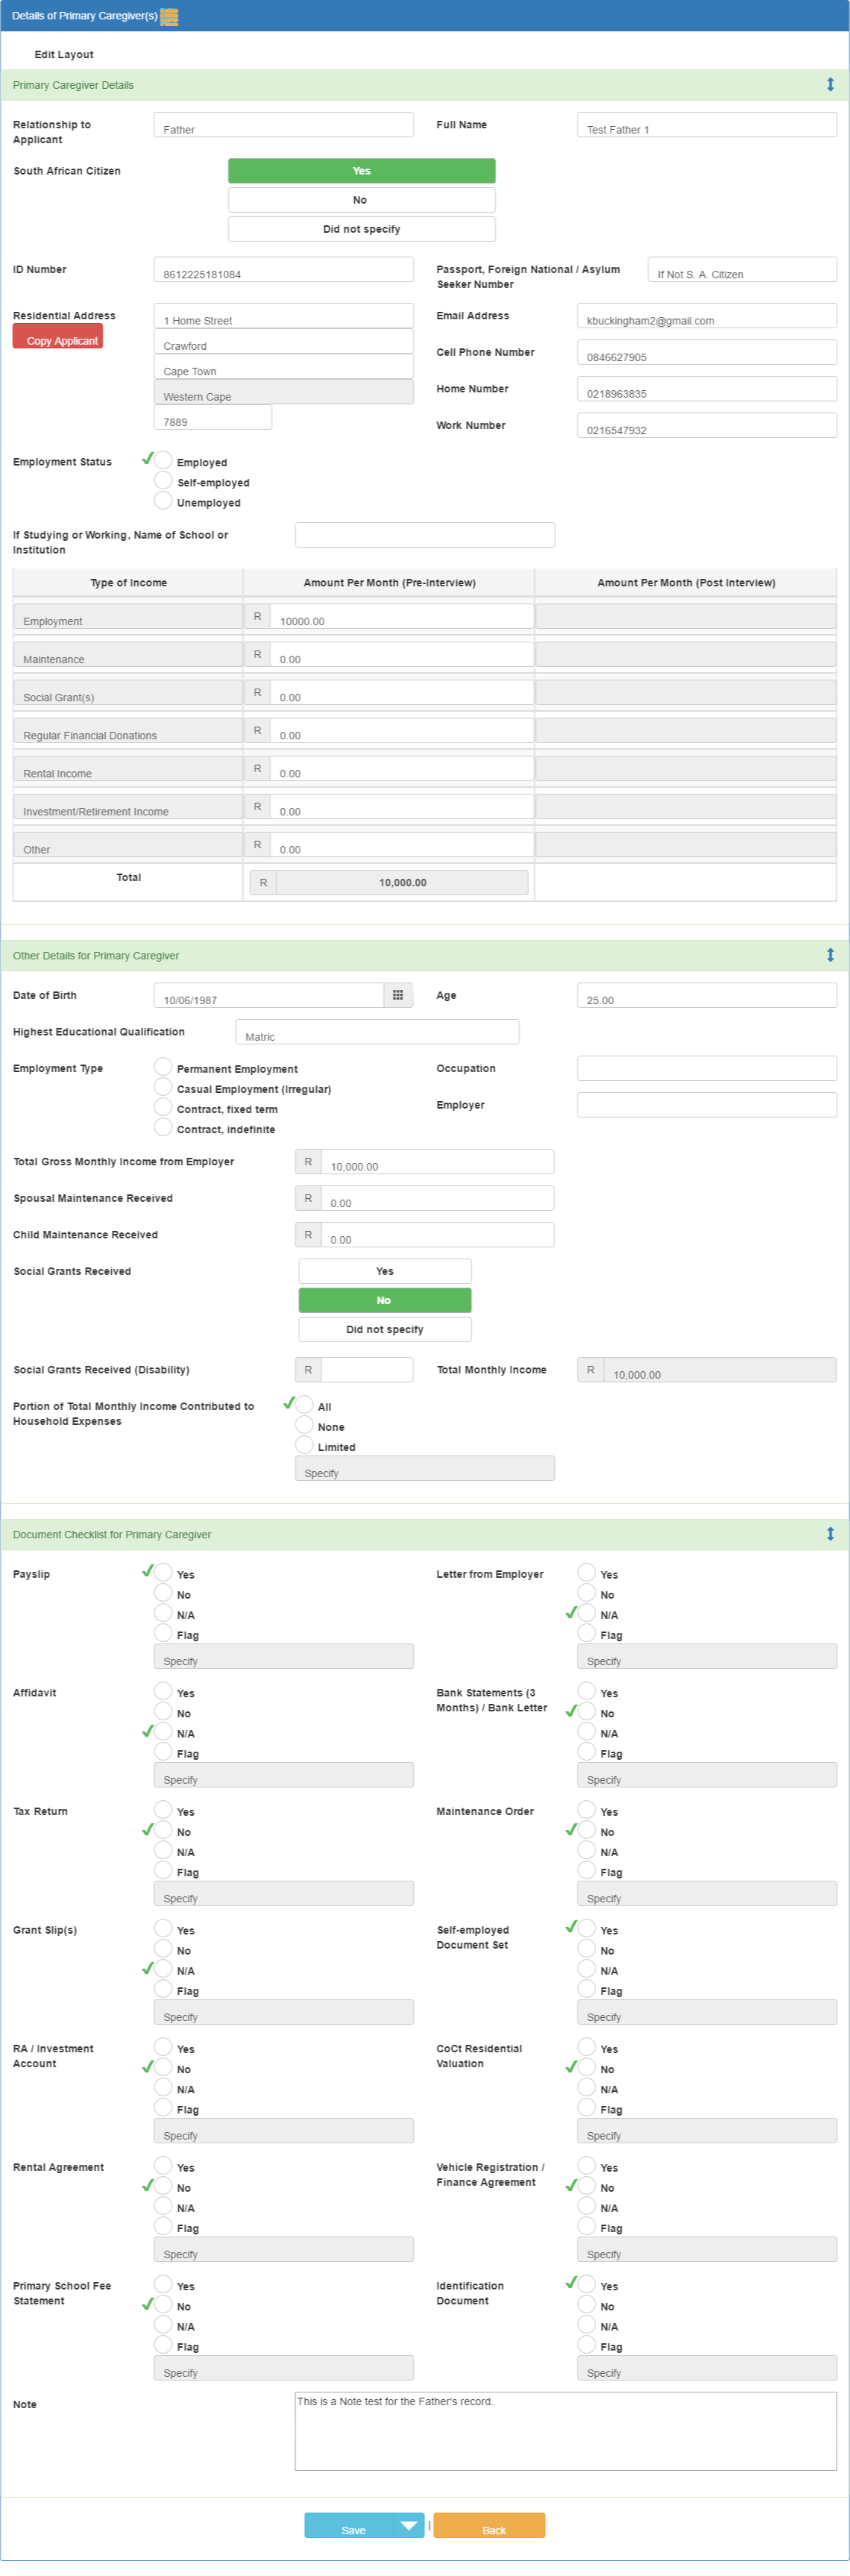Mark Self-employed Document Set as Yes
Image resolution: width=850 pixels, height=2576 pixels.
coord(587,1928)
